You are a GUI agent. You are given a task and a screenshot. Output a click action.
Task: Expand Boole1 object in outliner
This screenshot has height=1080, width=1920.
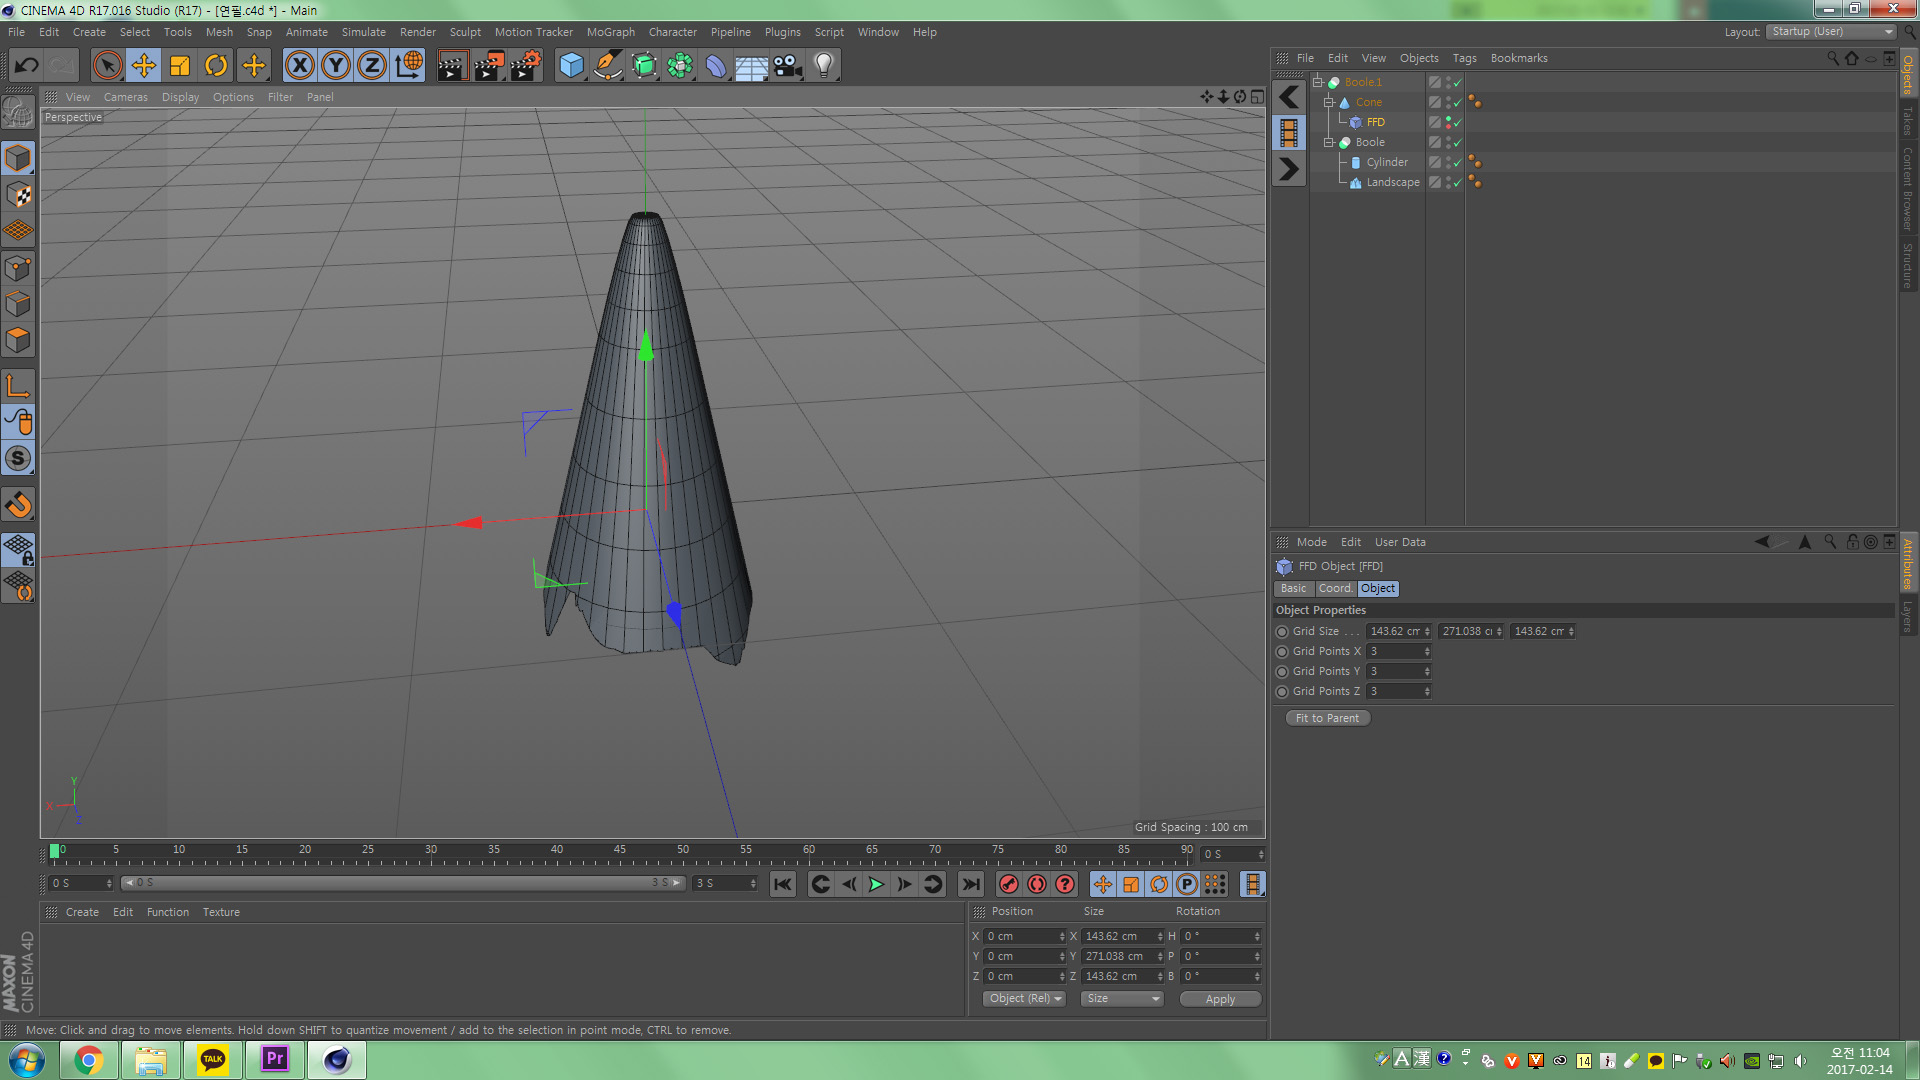[1317, 82]
